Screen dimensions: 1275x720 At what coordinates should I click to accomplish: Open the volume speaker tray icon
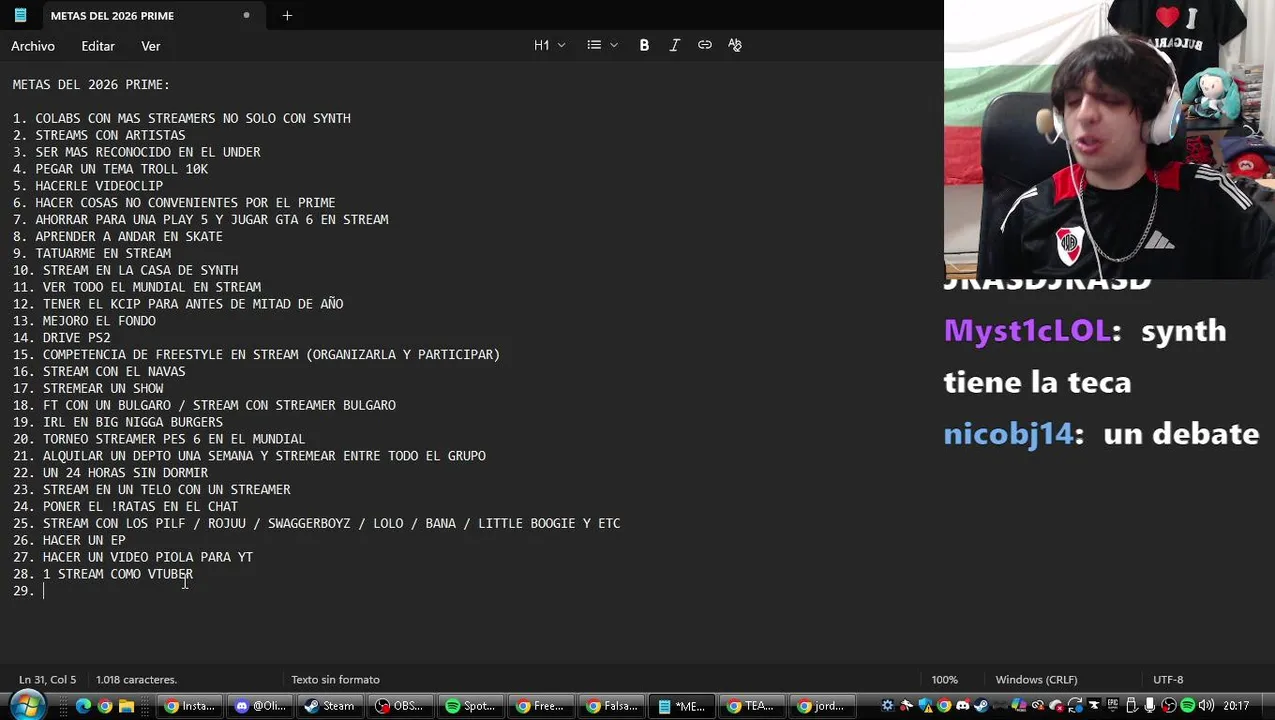pos(1207,705)
